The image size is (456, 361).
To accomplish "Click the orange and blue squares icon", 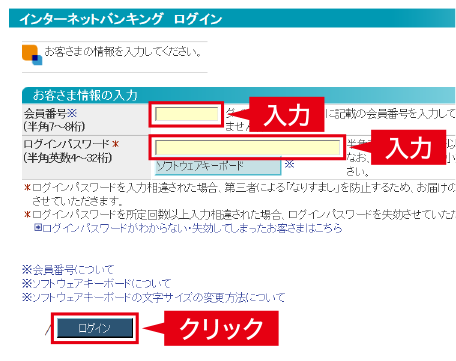I will [x=32, y=55].
